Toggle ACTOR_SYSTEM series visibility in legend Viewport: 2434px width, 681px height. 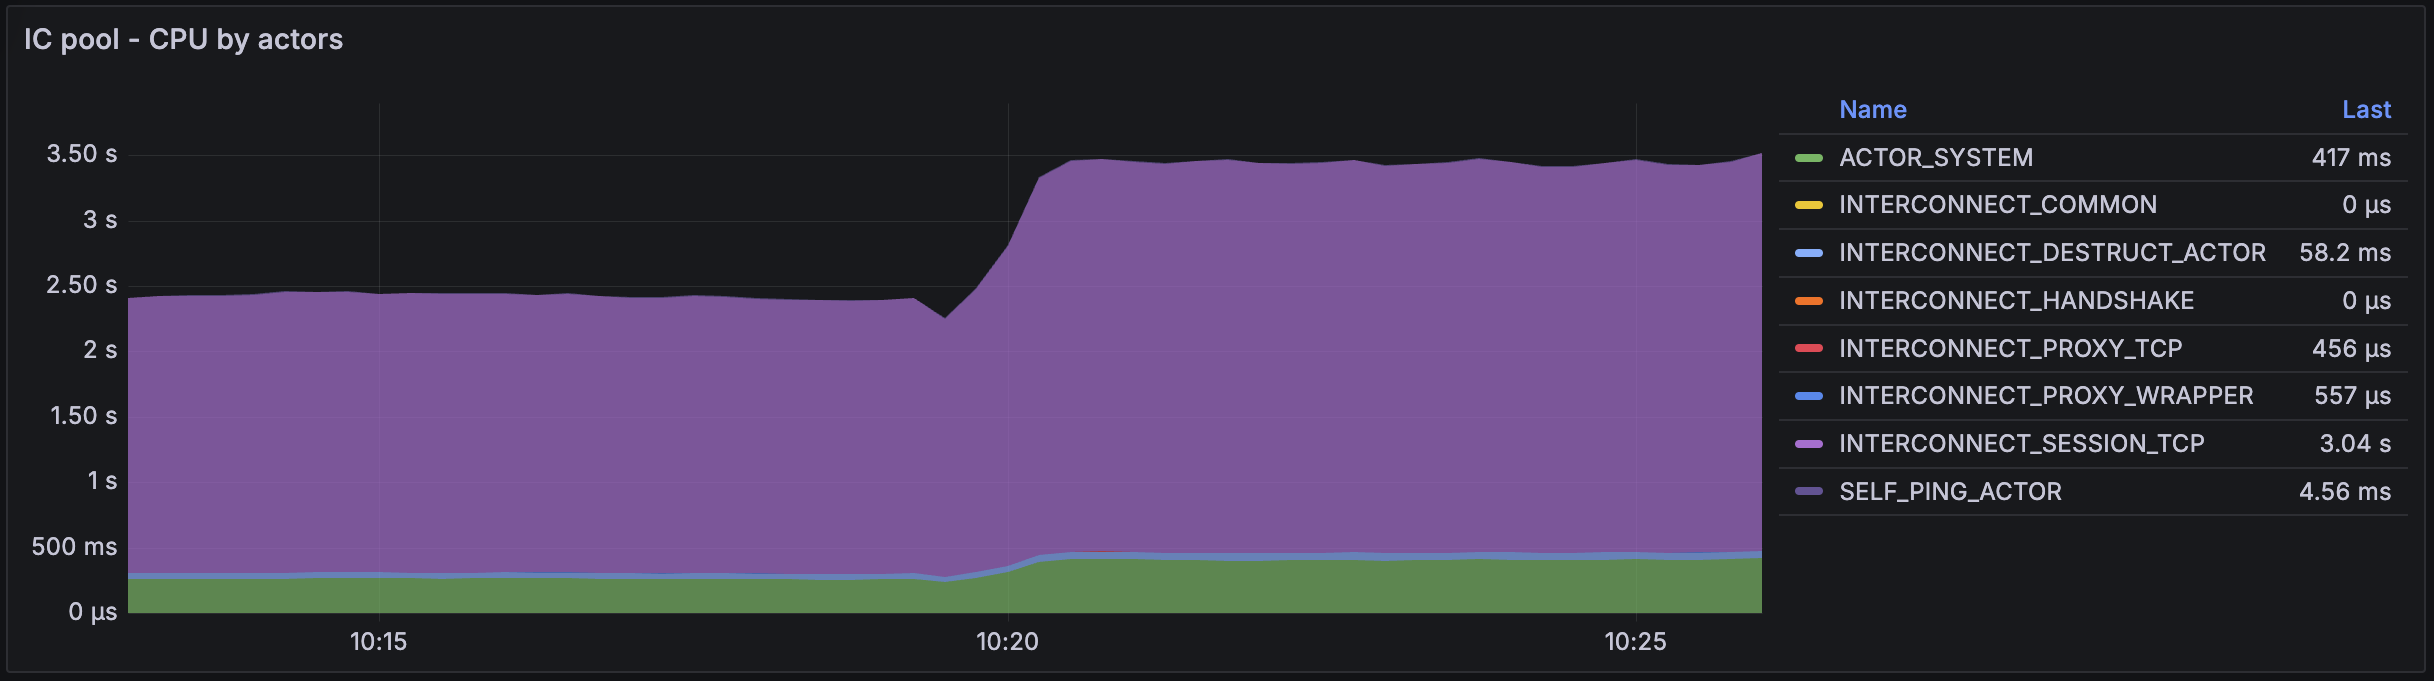point(1935,158)
